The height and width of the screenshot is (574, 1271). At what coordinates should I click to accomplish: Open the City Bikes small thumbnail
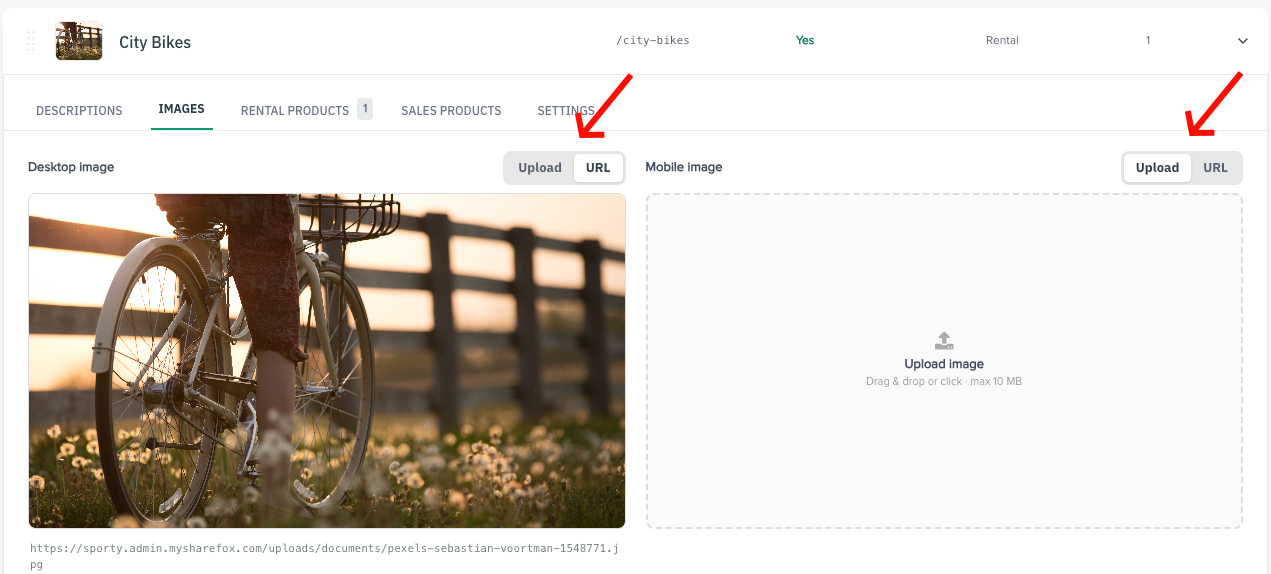pyautogui.click(x=79, y=41)
